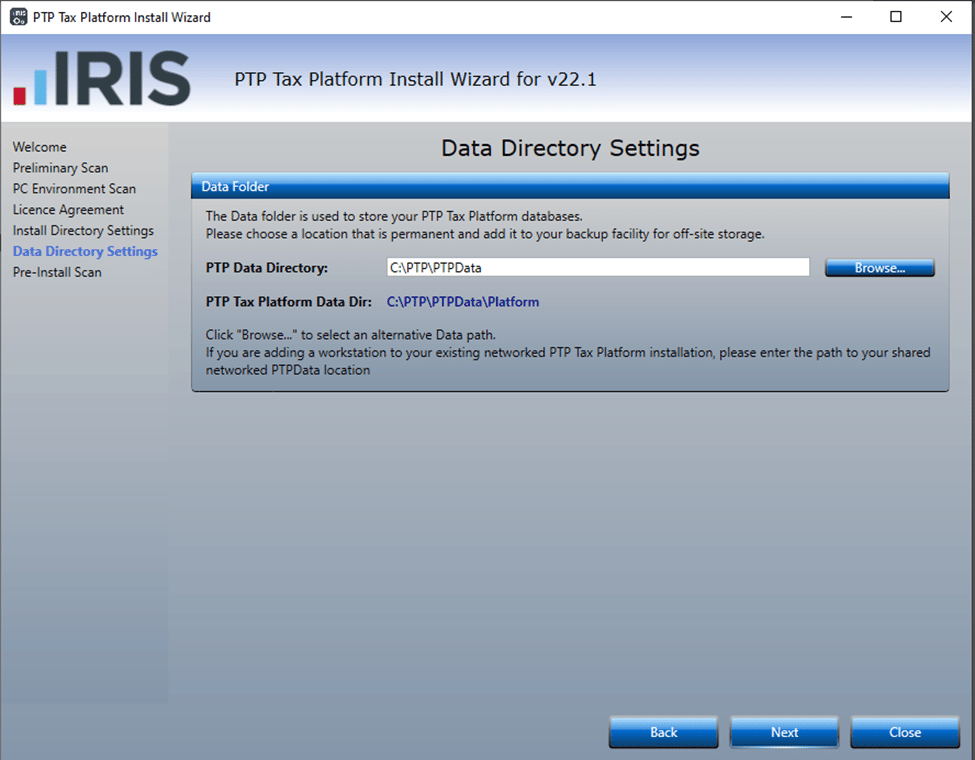This screenshot has width=975, height=760.
Task: Click the Close wizard button
Action: coord(905,732)
